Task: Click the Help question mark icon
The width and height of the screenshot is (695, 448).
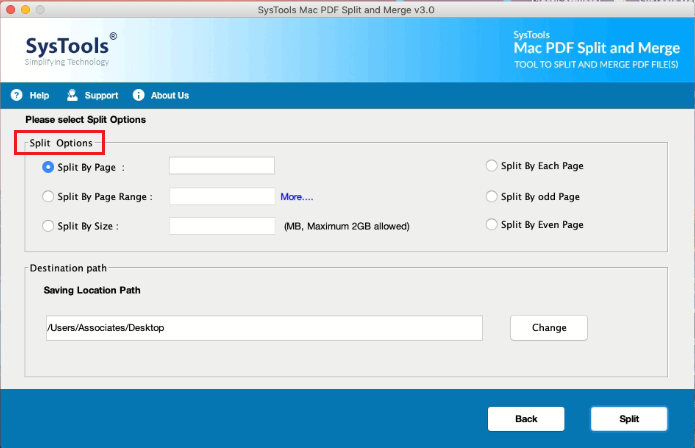Action: coord(16,96)
